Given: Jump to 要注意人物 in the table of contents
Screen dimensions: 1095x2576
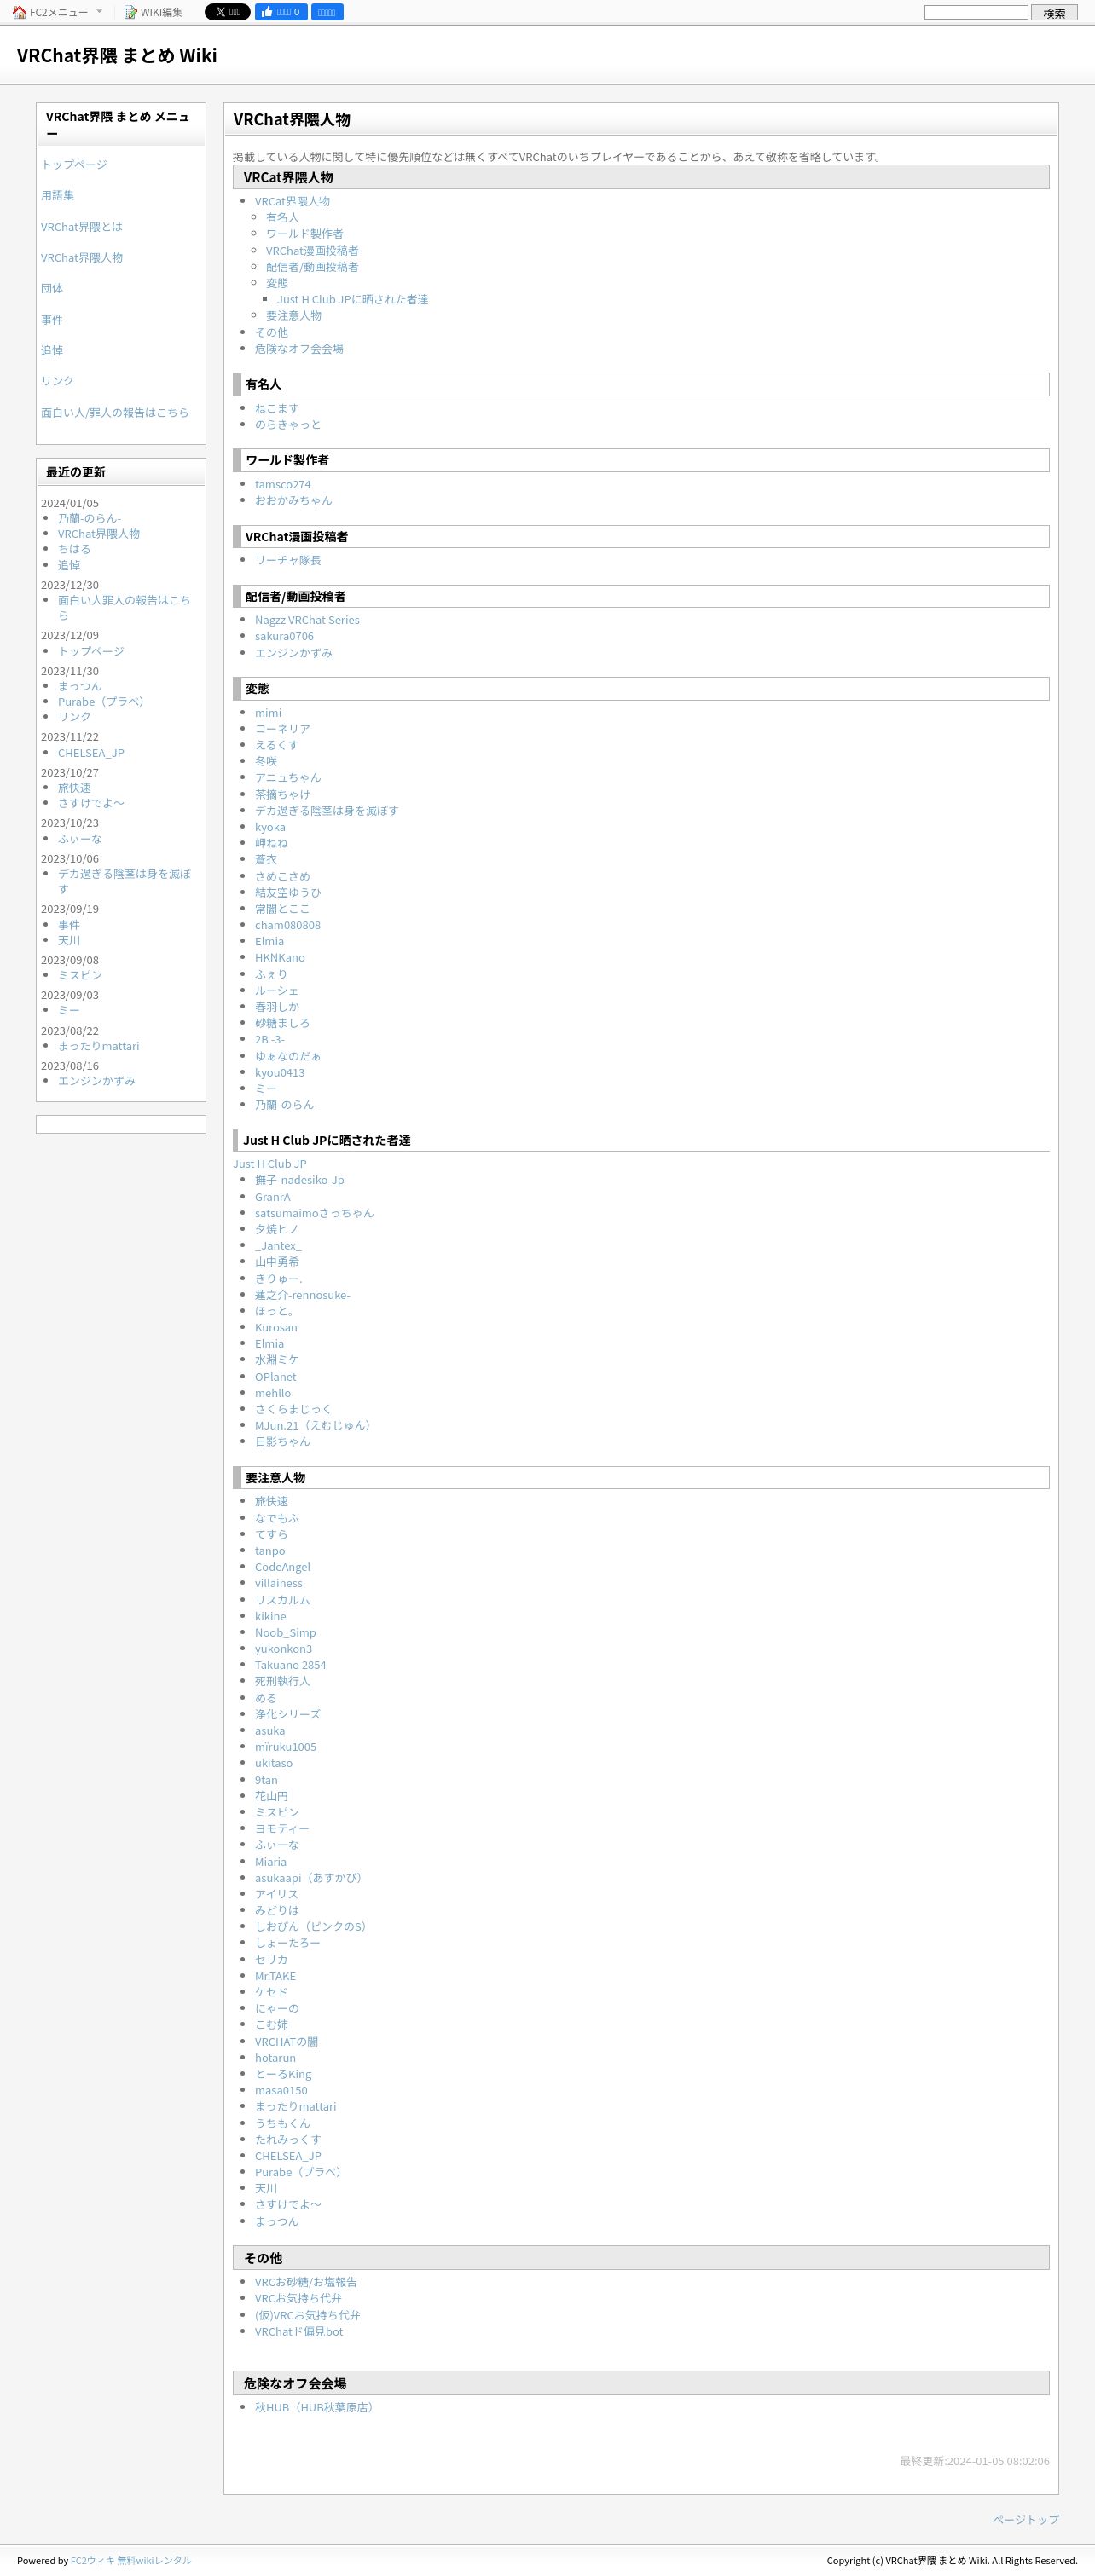Looking at the screenshot, I should [294, 315].
